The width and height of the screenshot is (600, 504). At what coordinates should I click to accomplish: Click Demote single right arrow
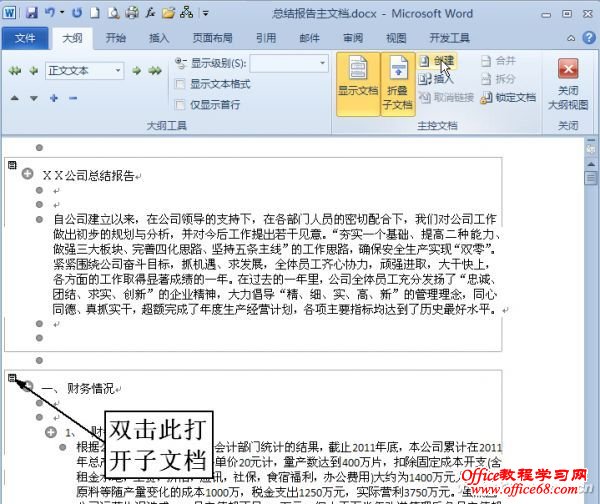tap(136, 71)
